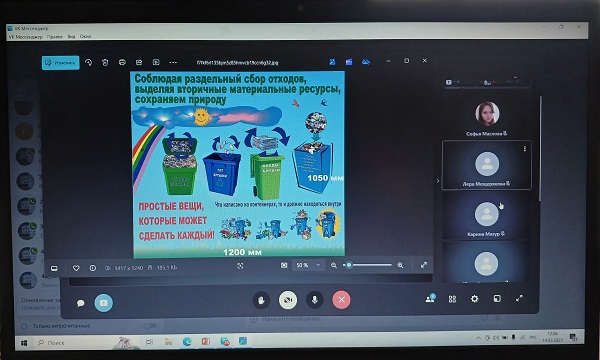Image resolution: width=600 pixels, height=360 pixels.
Task: Collapse participants panel with the chevron arrow
Action: (438, 181)
